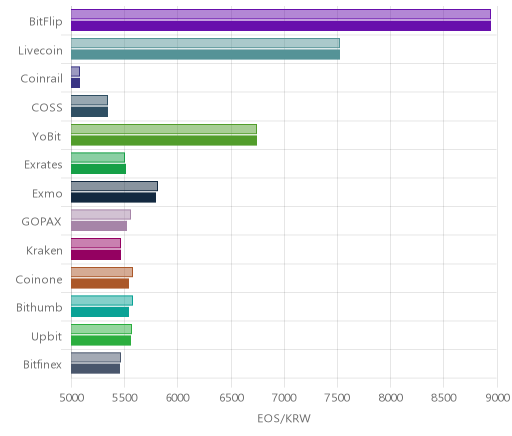Image resolution: width=512 pixels, height=436 pixels.
Task: Select the COSS dark slate bar
Action: pos(89,112)
